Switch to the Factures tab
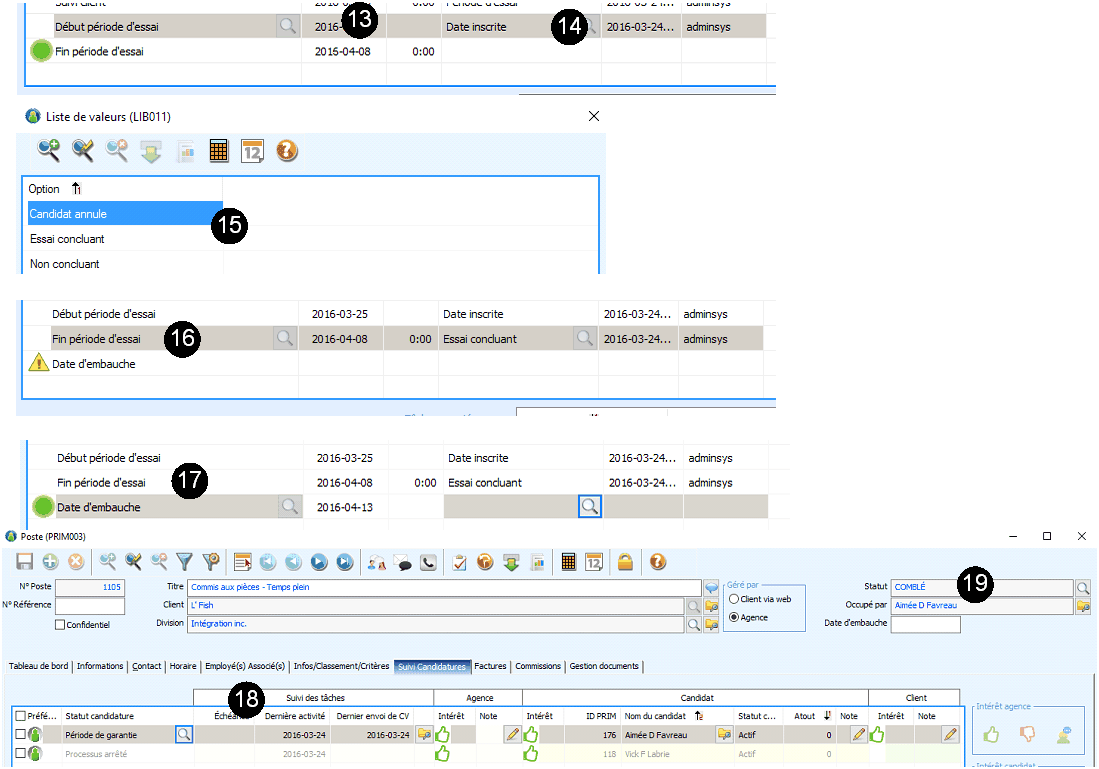Image resolution: width=1099 pixels, height=769 pixels. pyautogui.click(x=490, y=666)
